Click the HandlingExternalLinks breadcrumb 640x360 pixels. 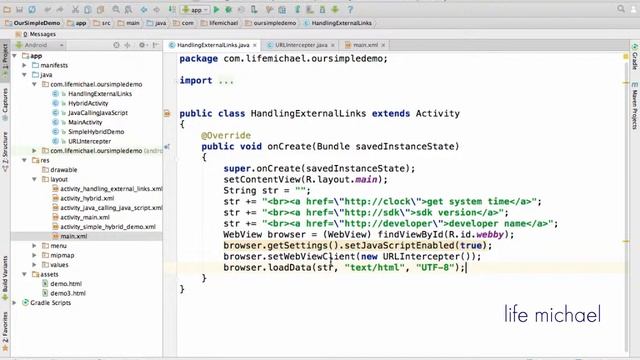point(338,23)
